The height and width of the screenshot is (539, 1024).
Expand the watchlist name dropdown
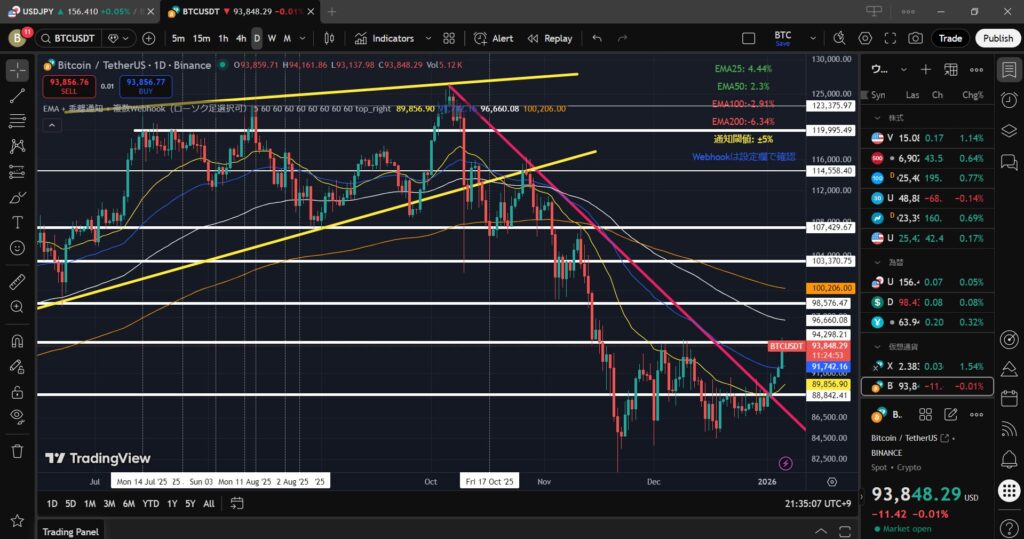(904, 70)
